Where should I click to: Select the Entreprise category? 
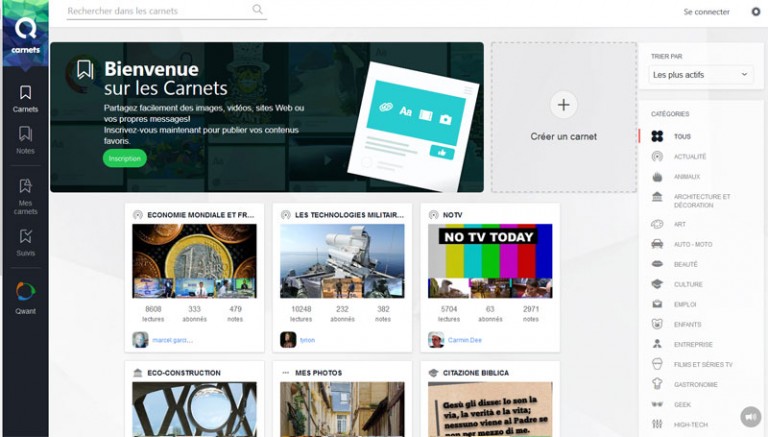(x=693, y=344)
